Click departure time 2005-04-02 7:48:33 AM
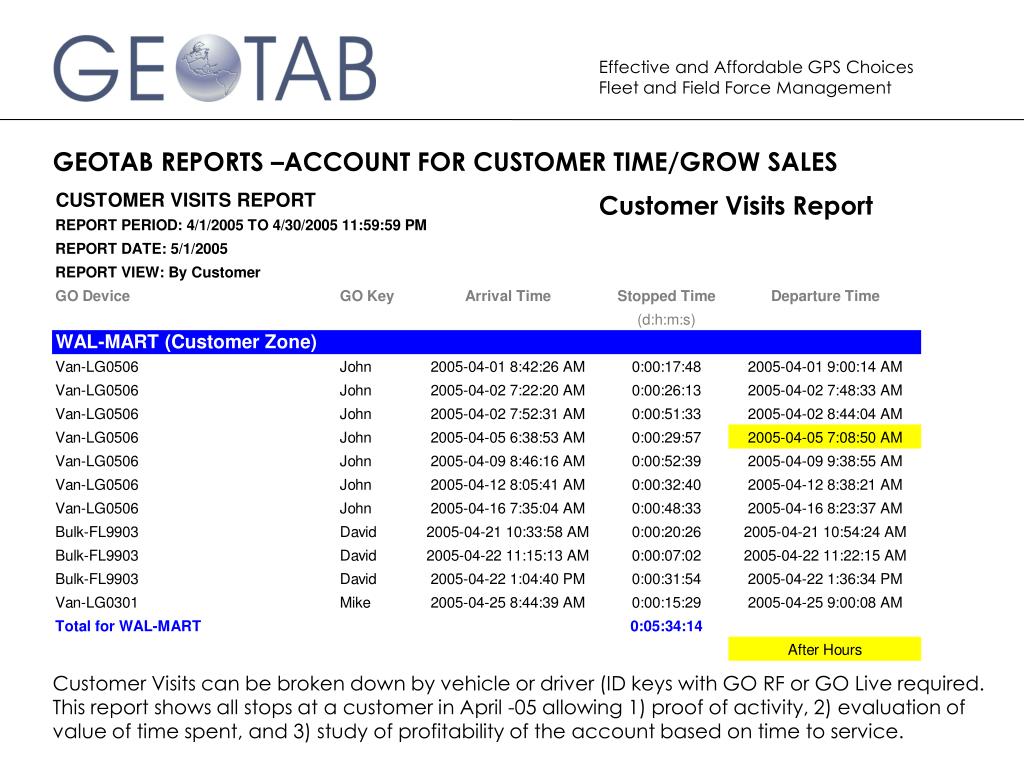 (x=825, y=390)
